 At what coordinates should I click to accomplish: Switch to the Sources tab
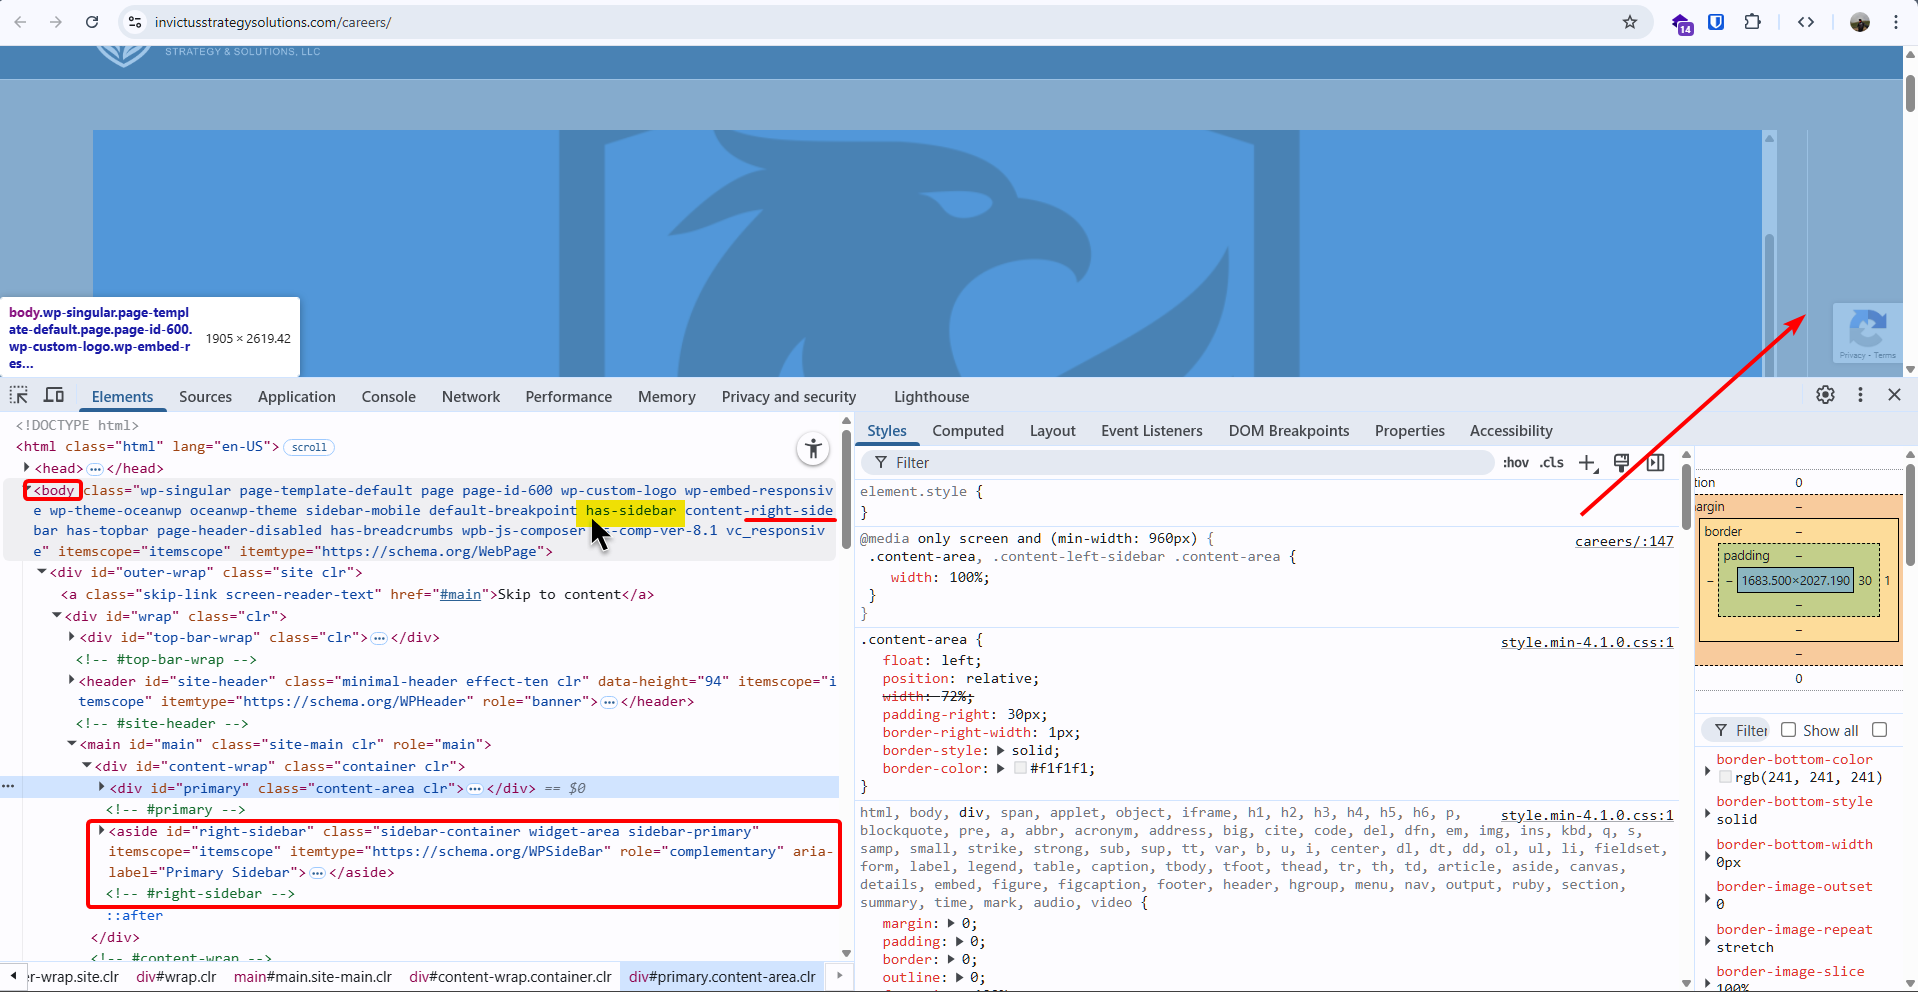(x=205, y=396)
